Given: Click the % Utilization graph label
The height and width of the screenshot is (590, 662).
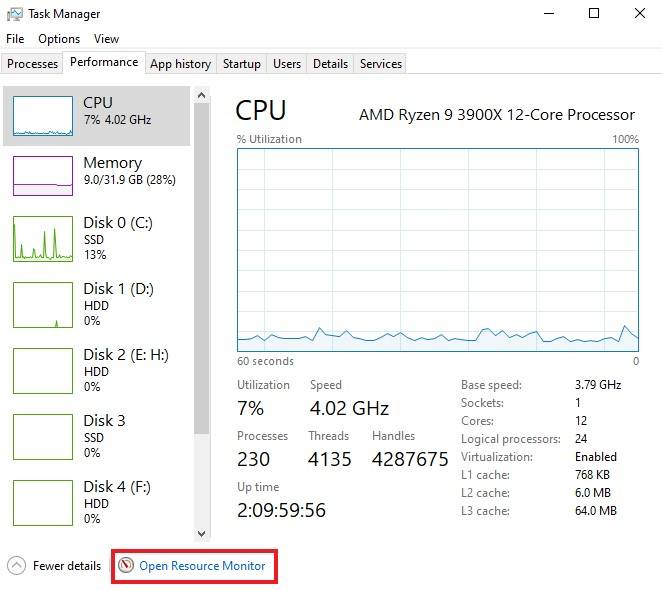Looking at the screenshot, I should 269,139.
